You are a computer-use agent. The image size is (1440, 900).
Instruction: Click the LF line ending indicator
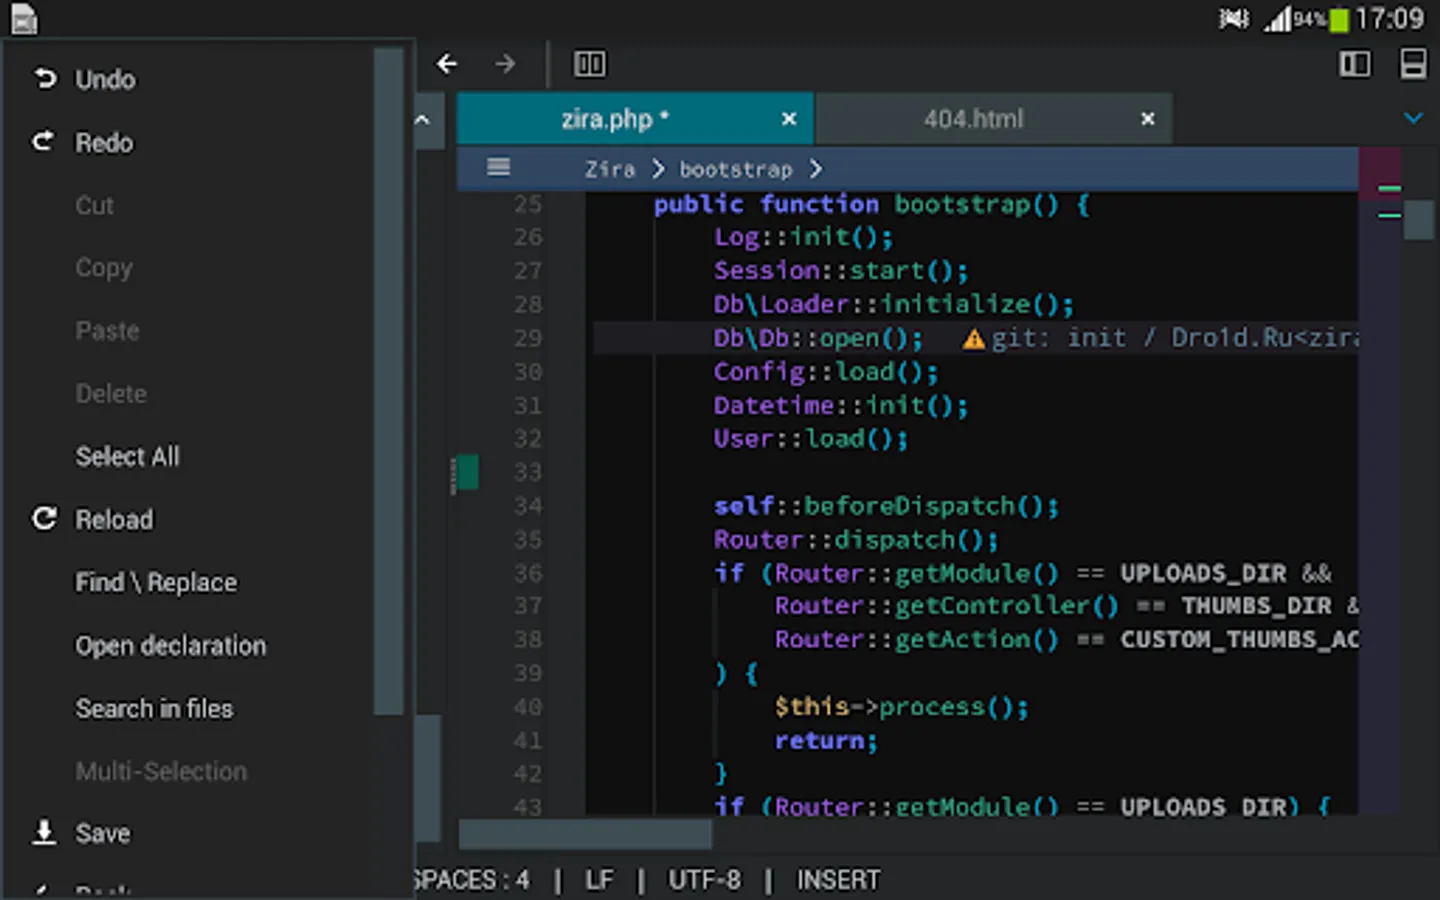(x=599, y=880)
